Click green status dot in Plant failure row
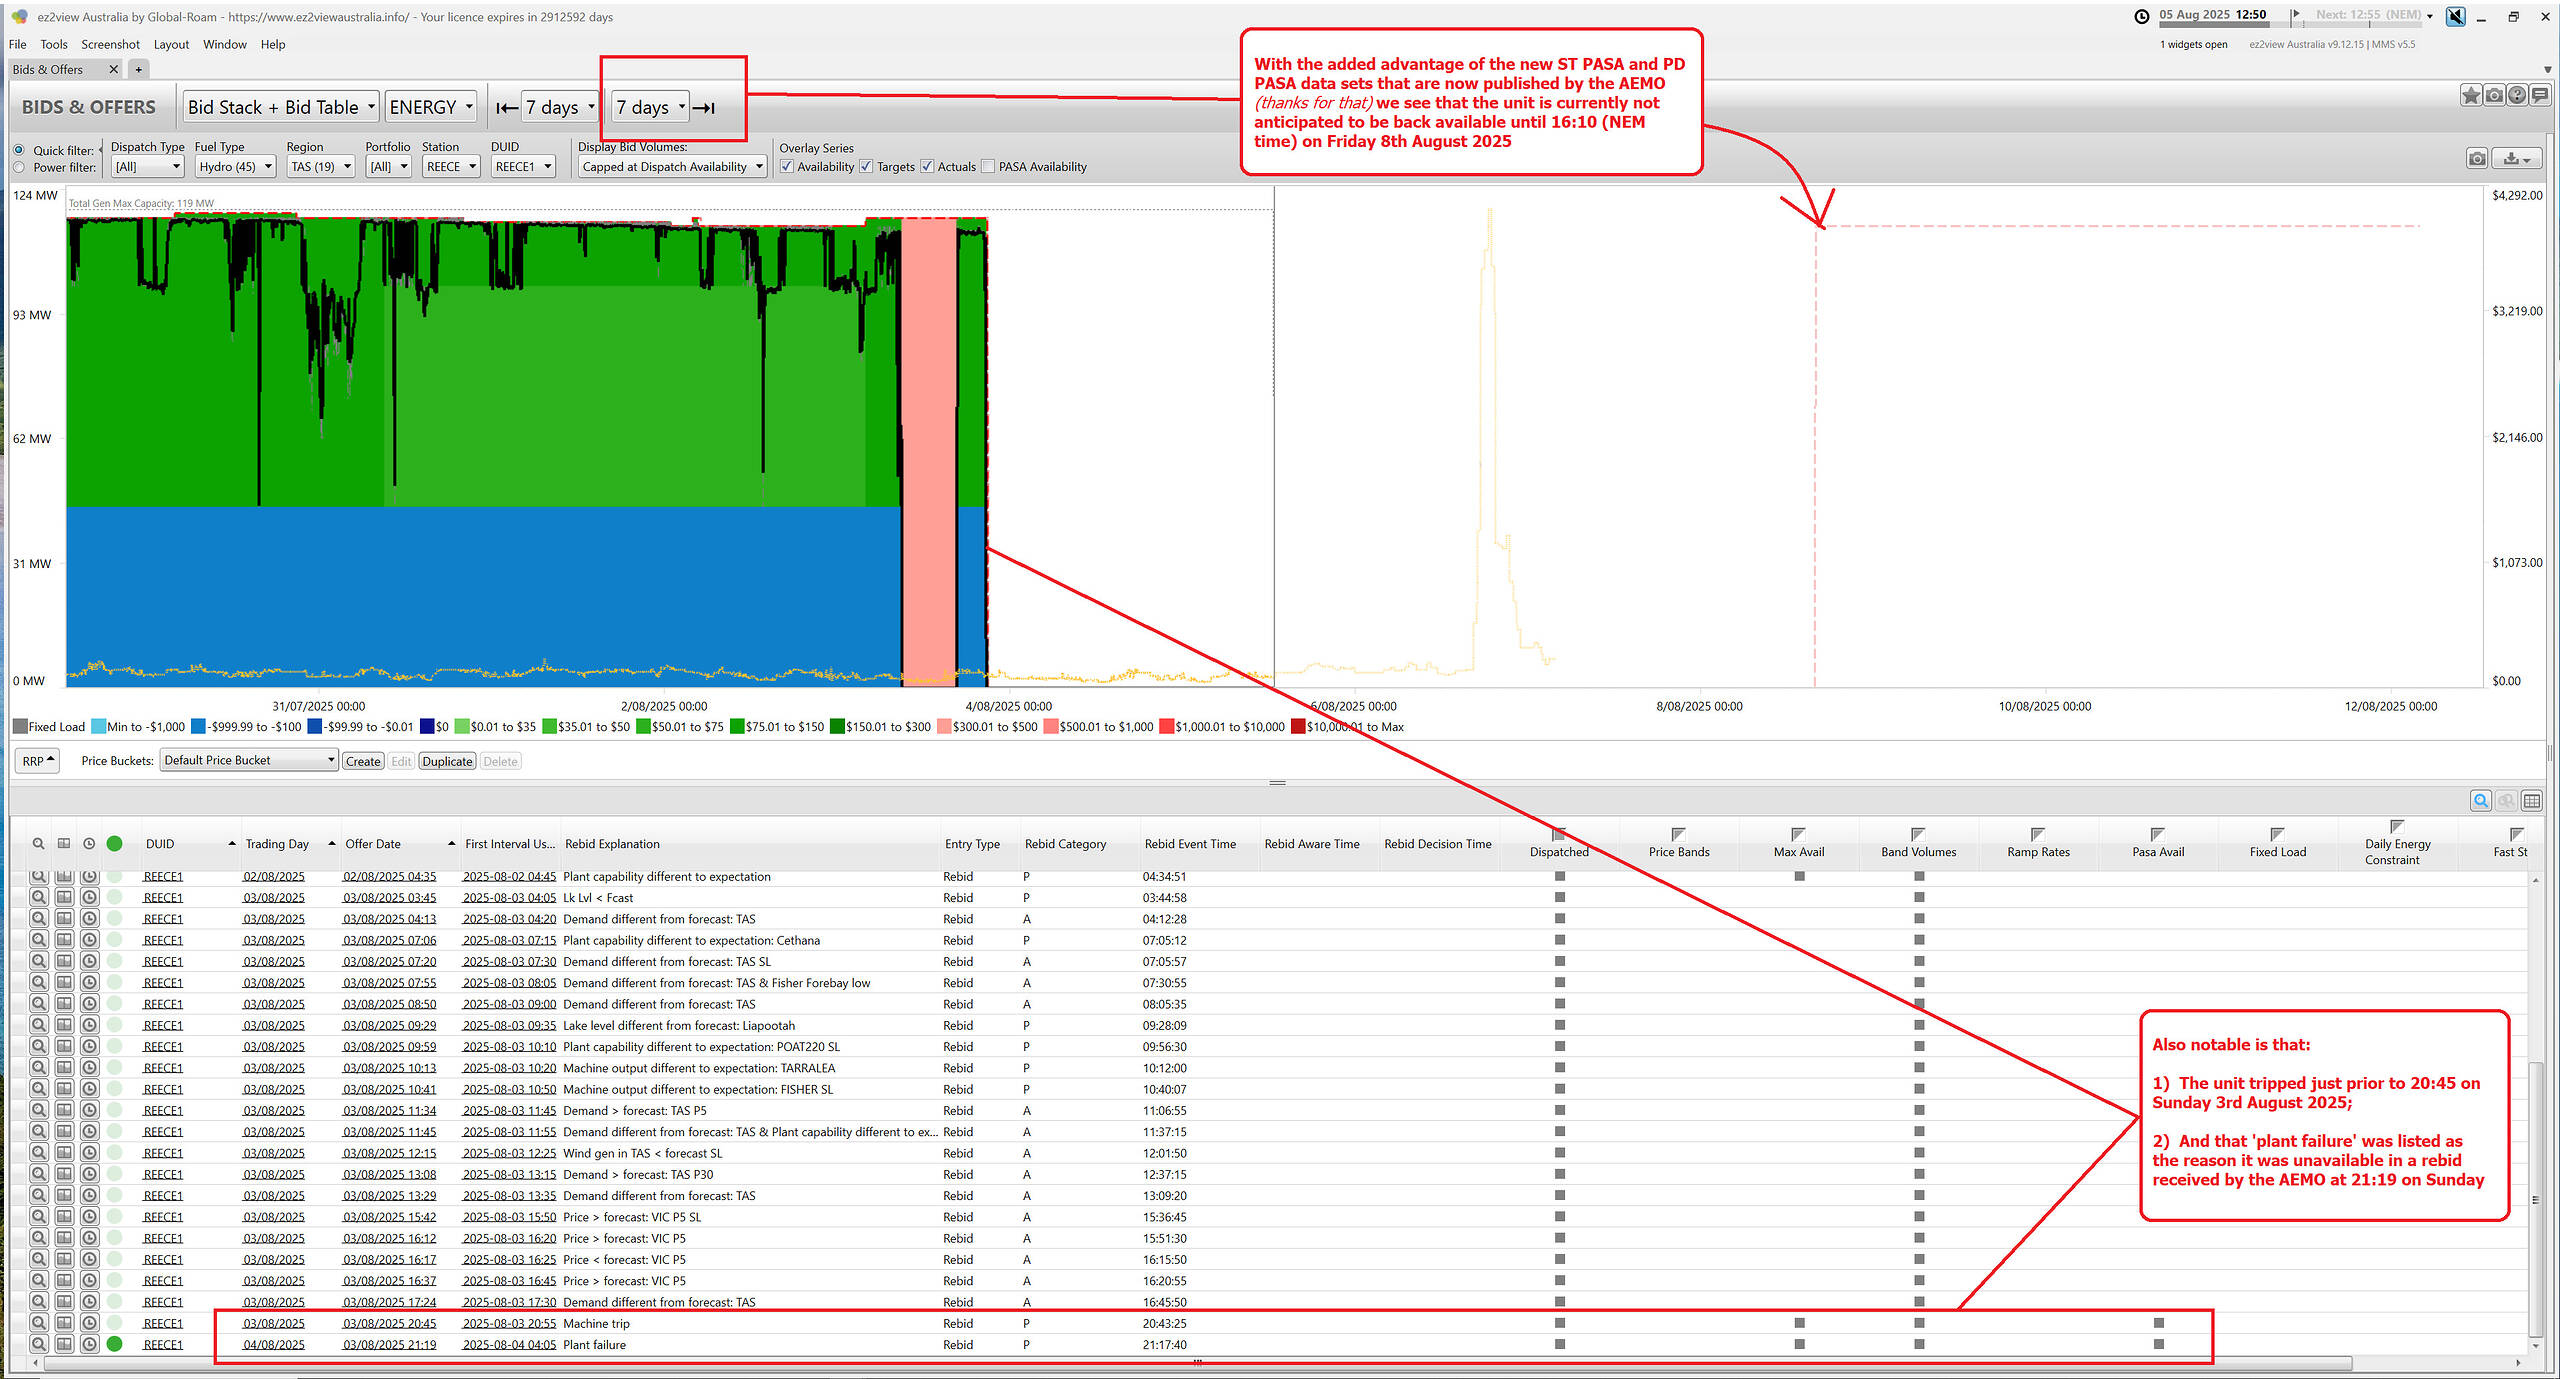 click(x=115, y=1345)
